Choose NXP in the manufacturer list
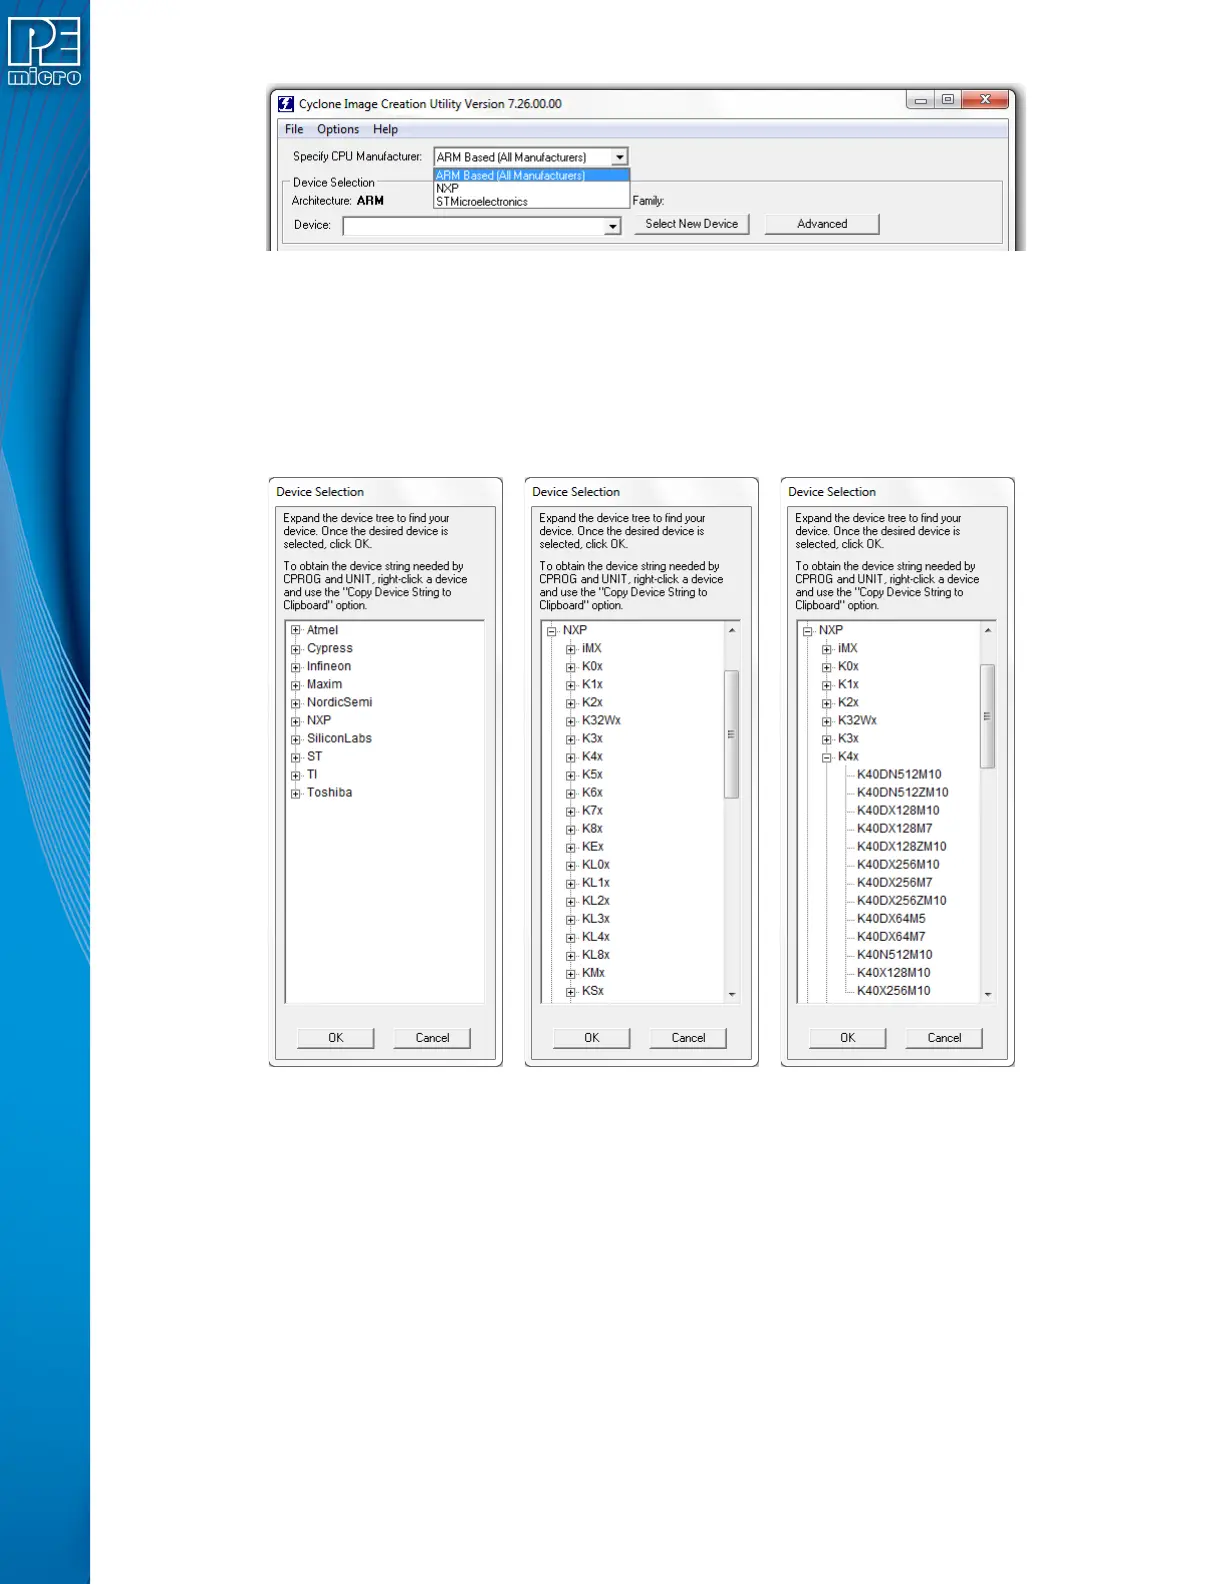Screen dimensions: 1224x1584 (x=532, y=188)
